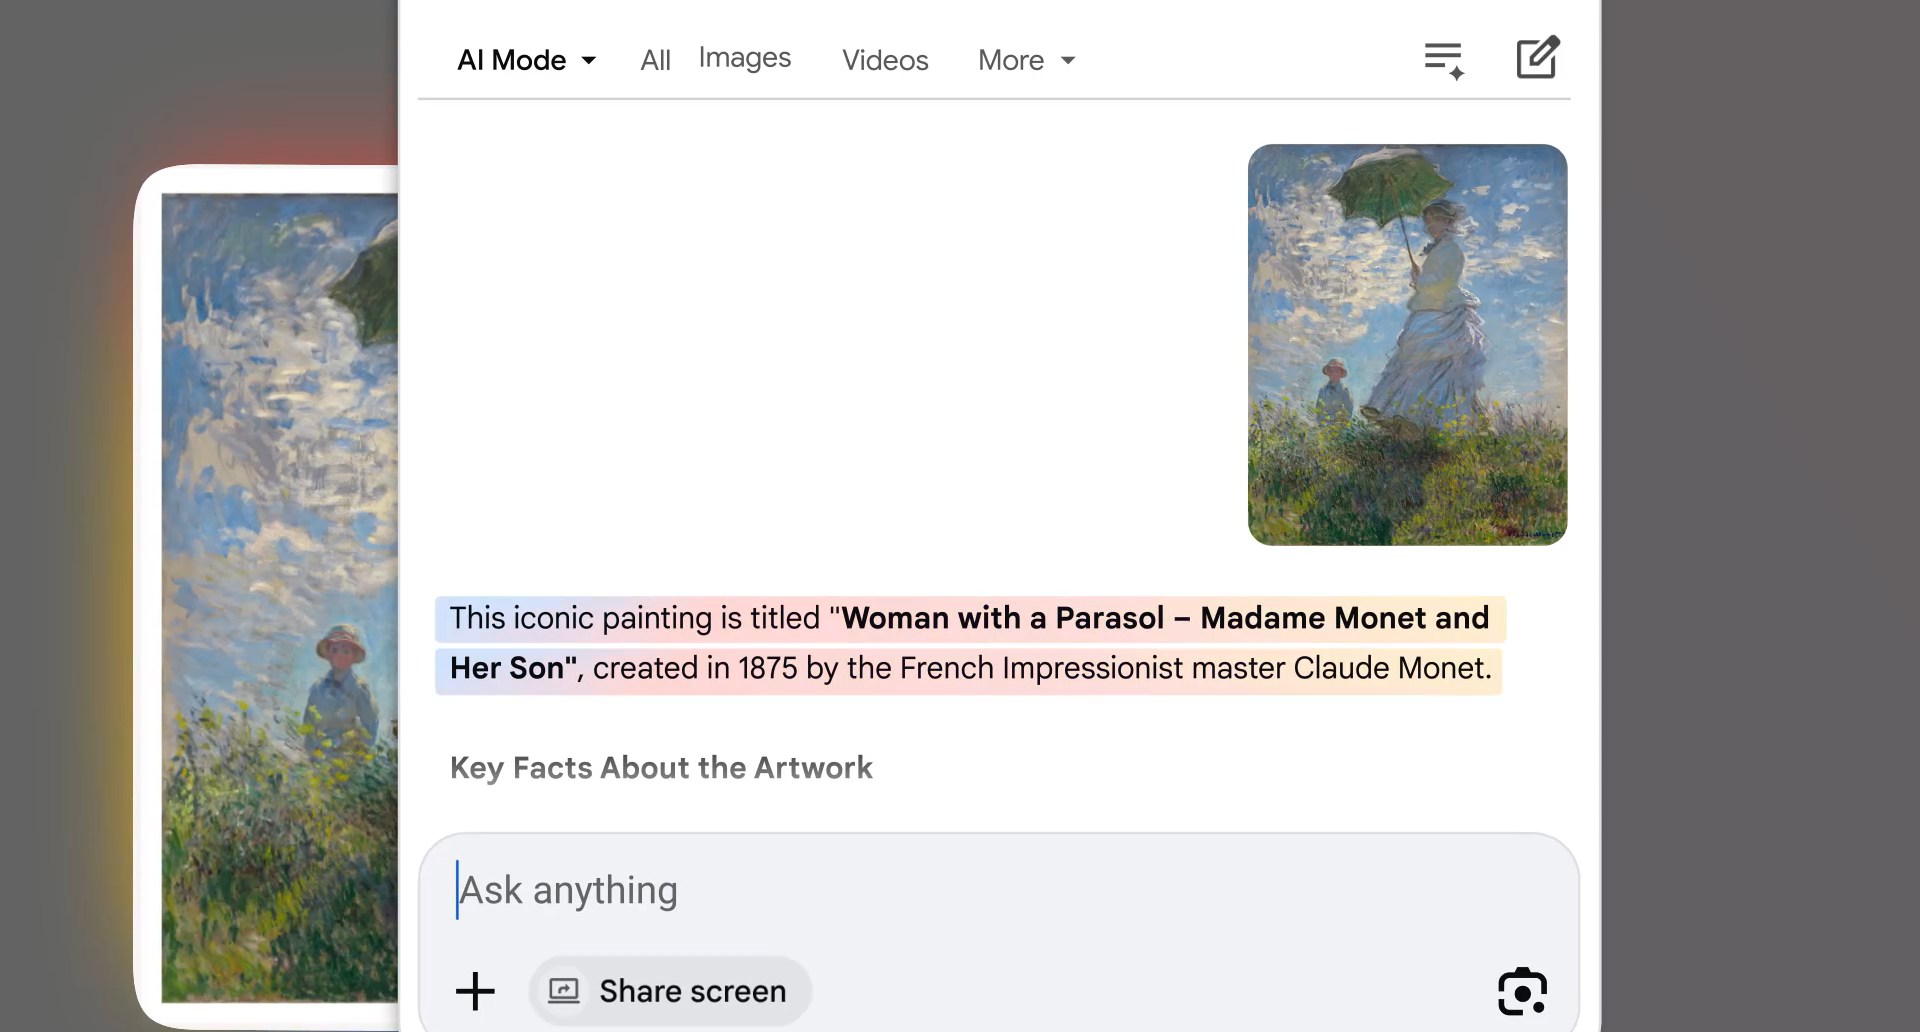The height and width of the screenshot is (1032, 1920).
Task: Focus the Ask anything input field
Action: (x=900, y=890)
